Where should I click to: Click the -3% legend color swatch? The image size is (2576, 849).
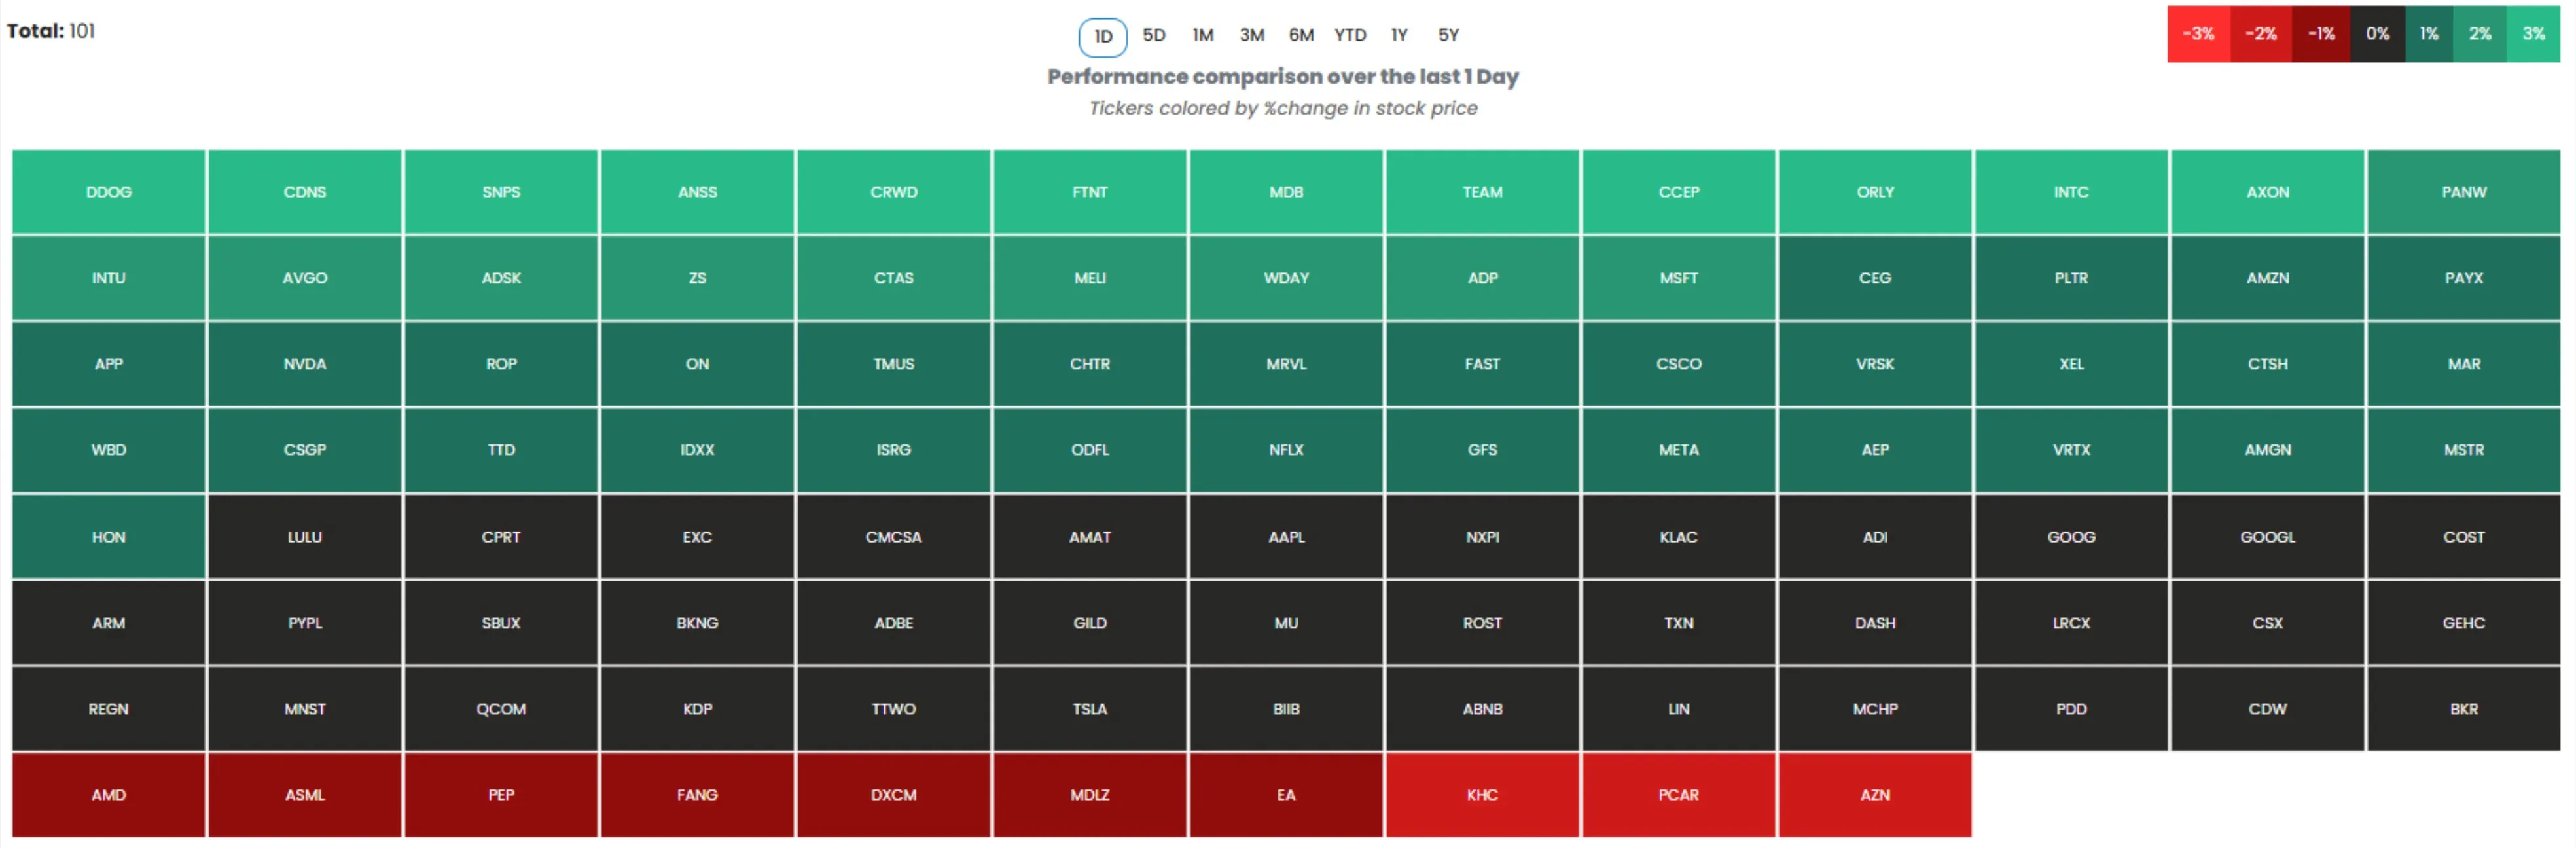(x=2198, y=34)
